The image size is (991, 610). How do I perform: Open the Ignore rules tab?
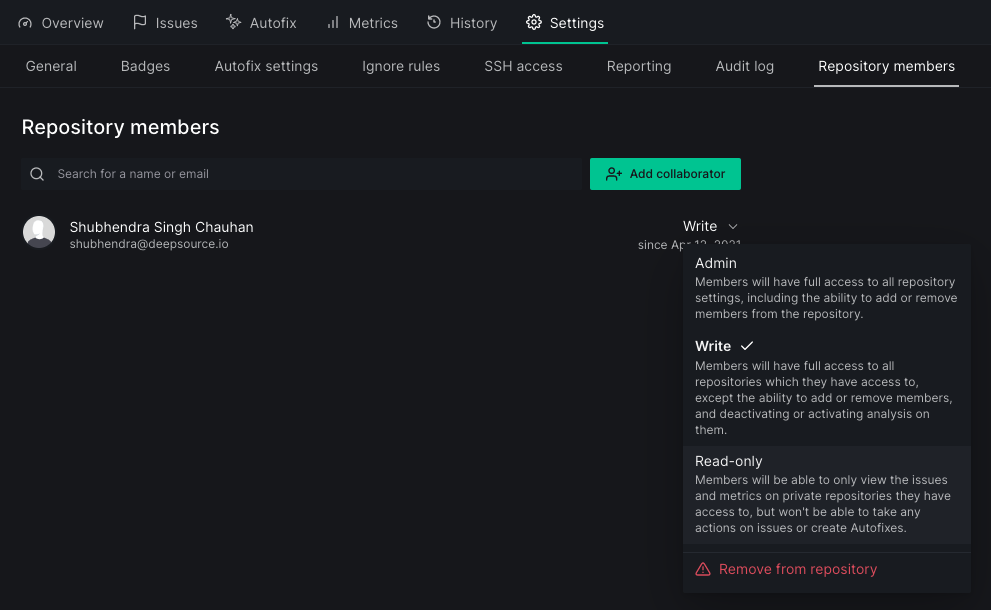coord(401,66)
